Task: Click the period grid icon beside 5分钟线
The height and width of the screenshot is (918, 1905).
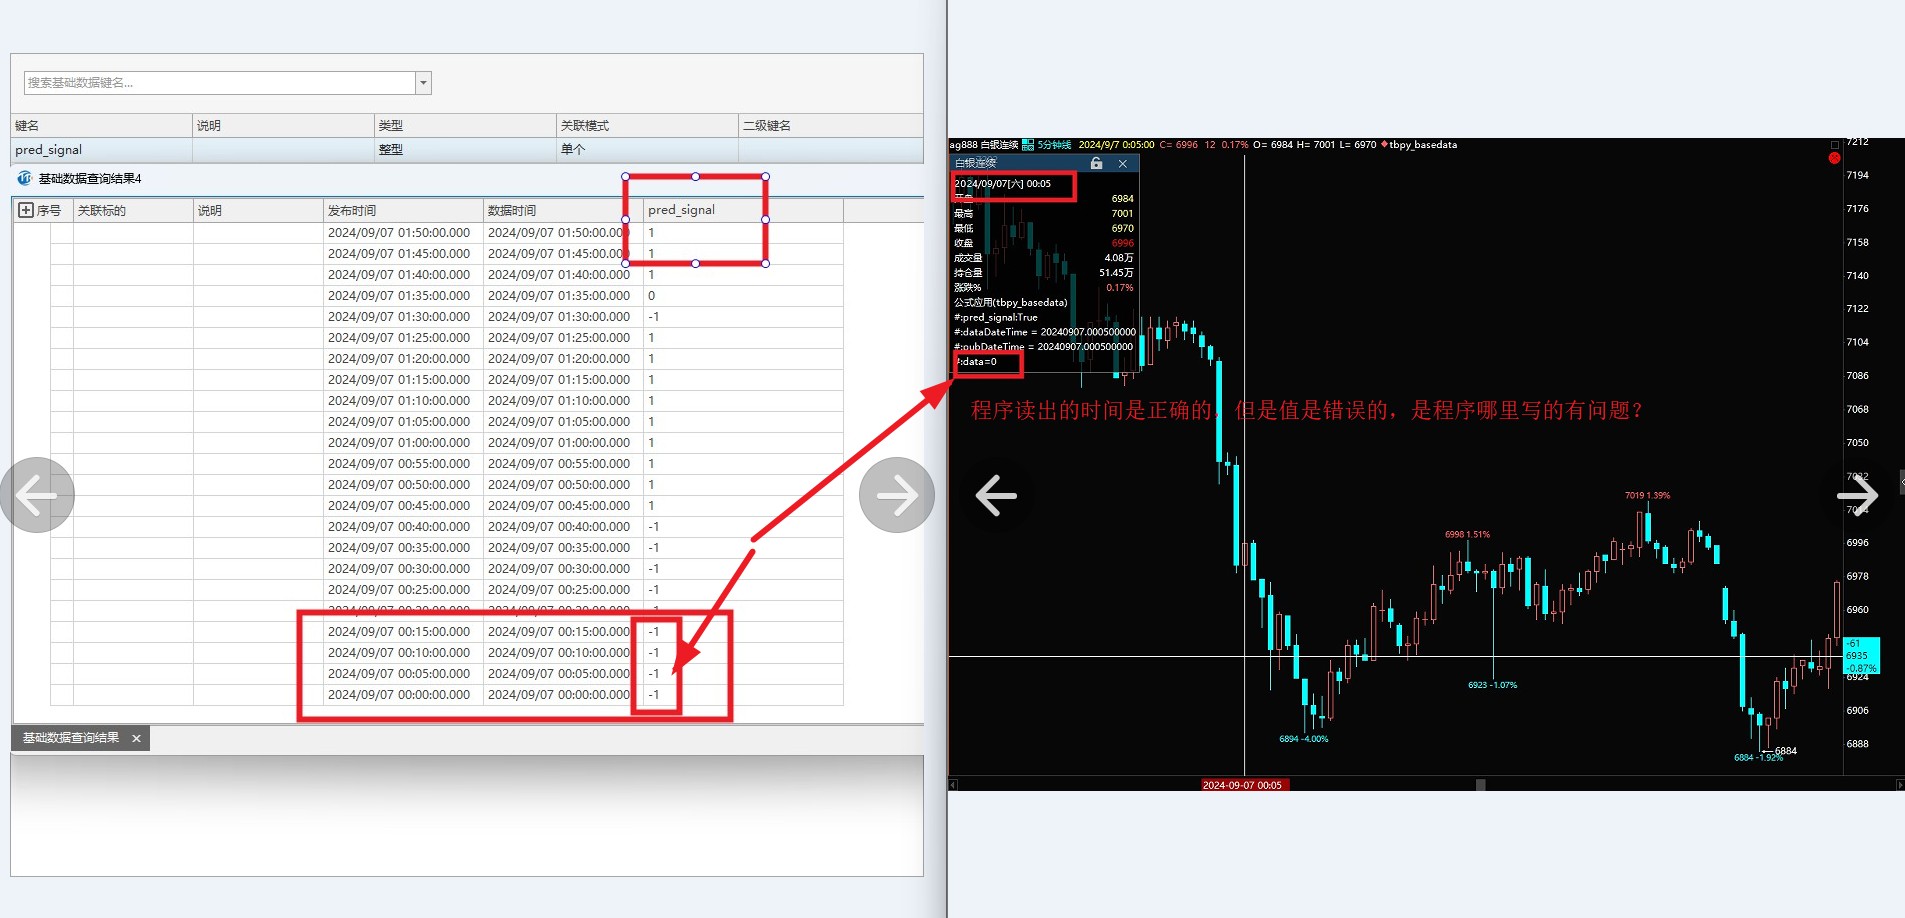Action: (x=1028, y=145)
